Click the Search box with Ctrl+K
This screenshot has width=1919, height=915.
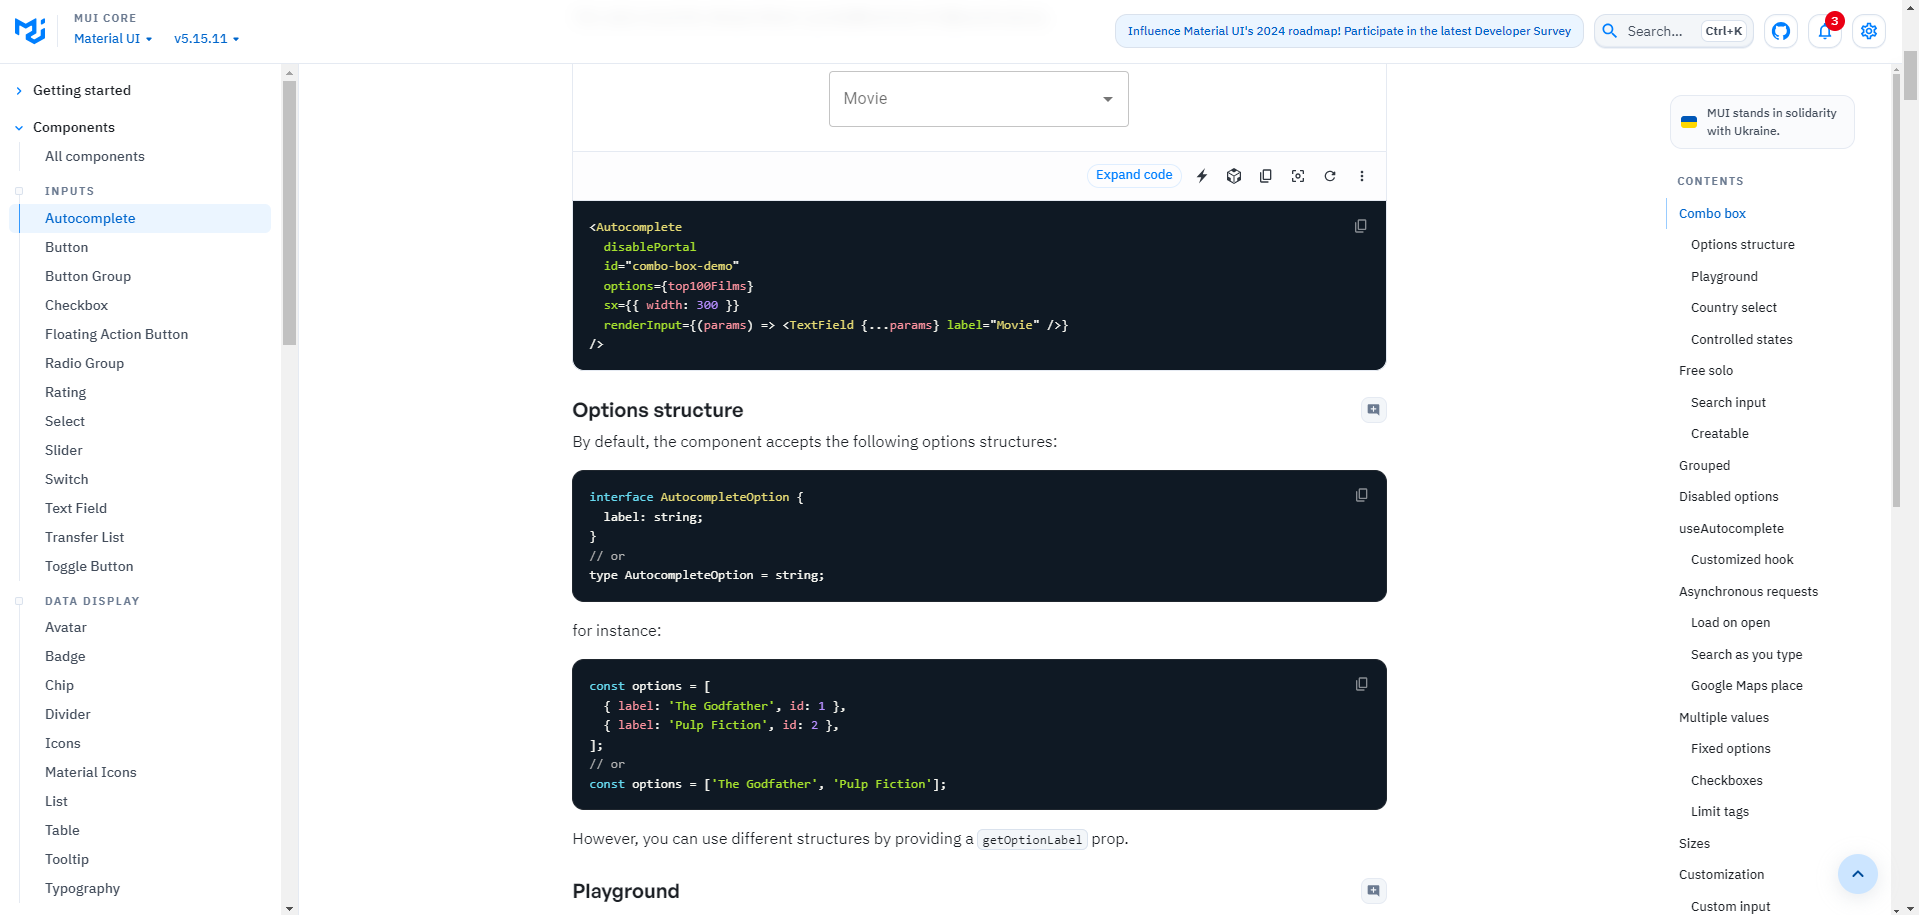(1673, 31)
